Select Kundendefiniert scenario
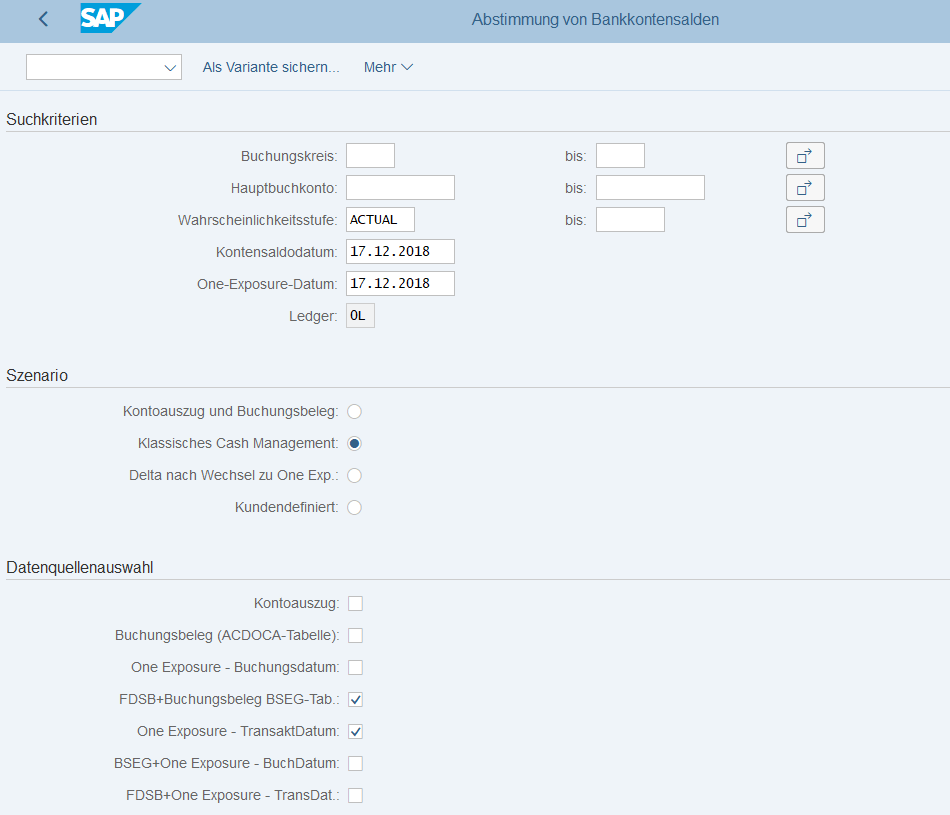This screenshot has height=815, width=950. (354, 507)
